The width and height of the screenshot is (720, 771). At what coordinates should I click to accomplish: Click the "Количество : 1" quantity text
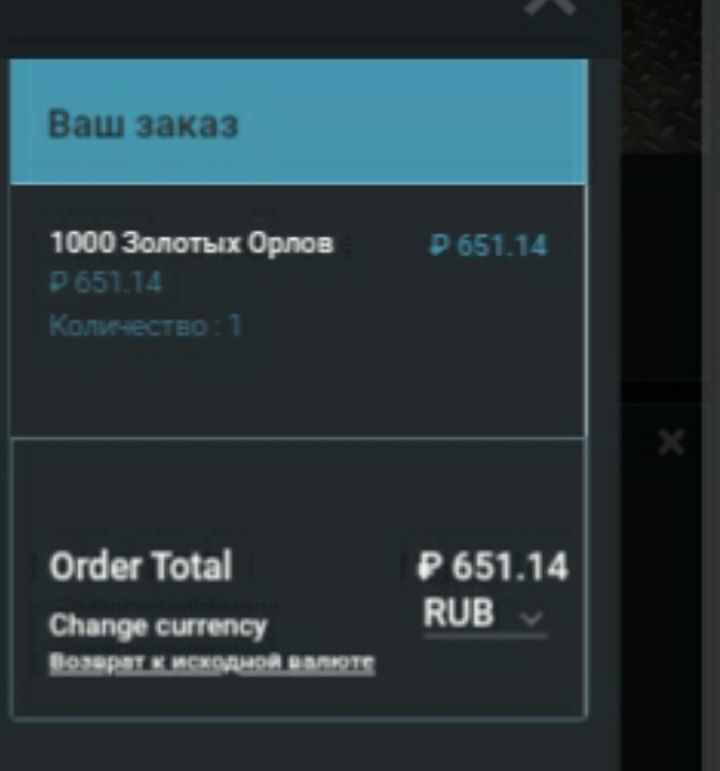pyautogui.click(x=146, y=326)
